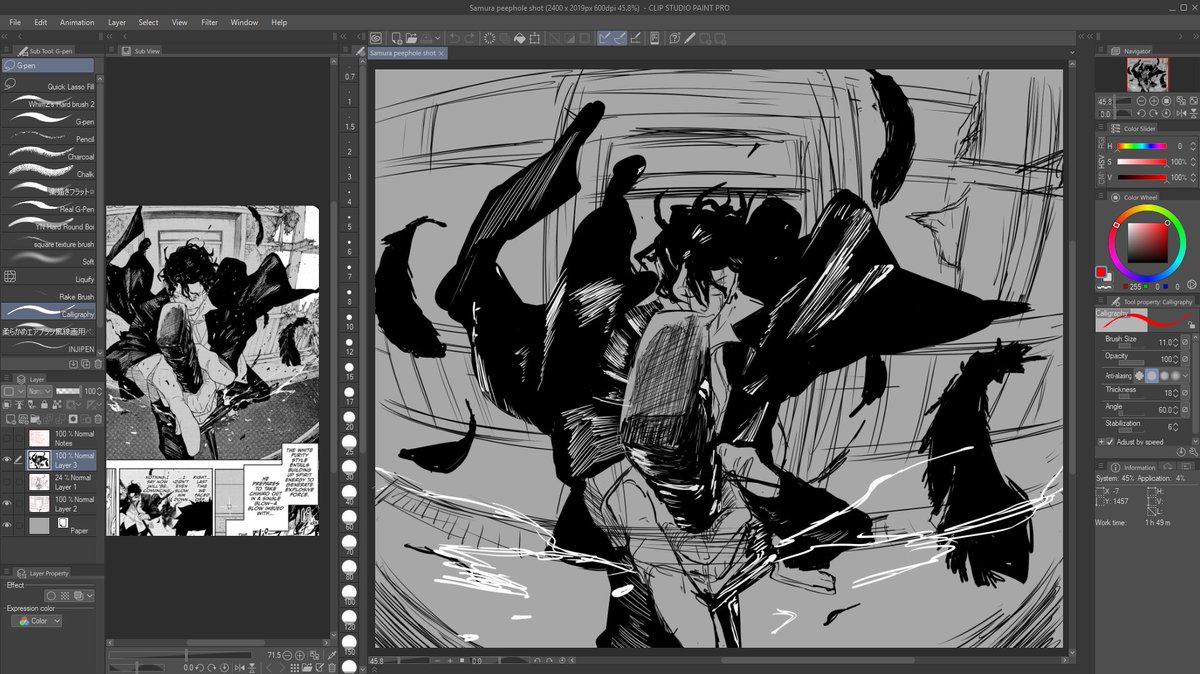Click the Fill bucket icon in command bar
Image resolution: width=1200 pixels, height=674 pixels.
click(520, 38)
